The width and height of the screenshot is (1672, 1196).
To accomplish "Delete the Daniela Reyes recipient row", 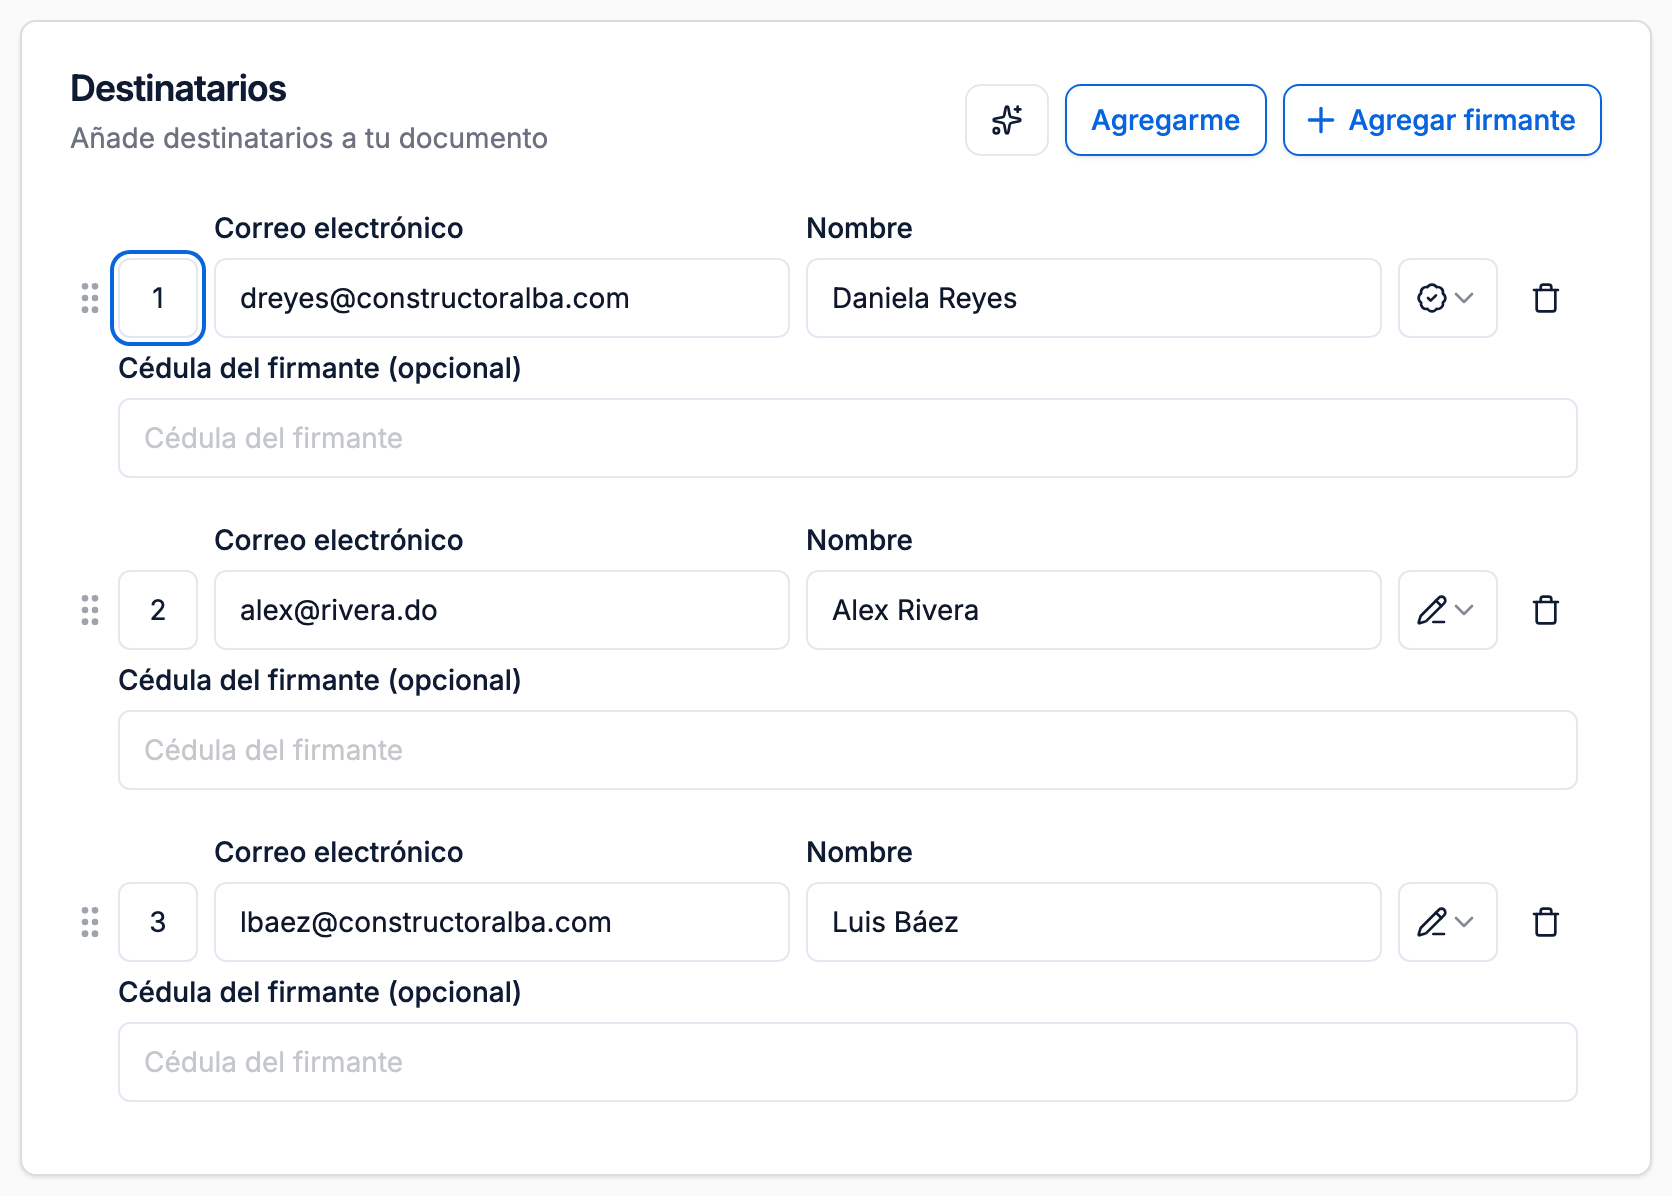I will (1546, 298).
